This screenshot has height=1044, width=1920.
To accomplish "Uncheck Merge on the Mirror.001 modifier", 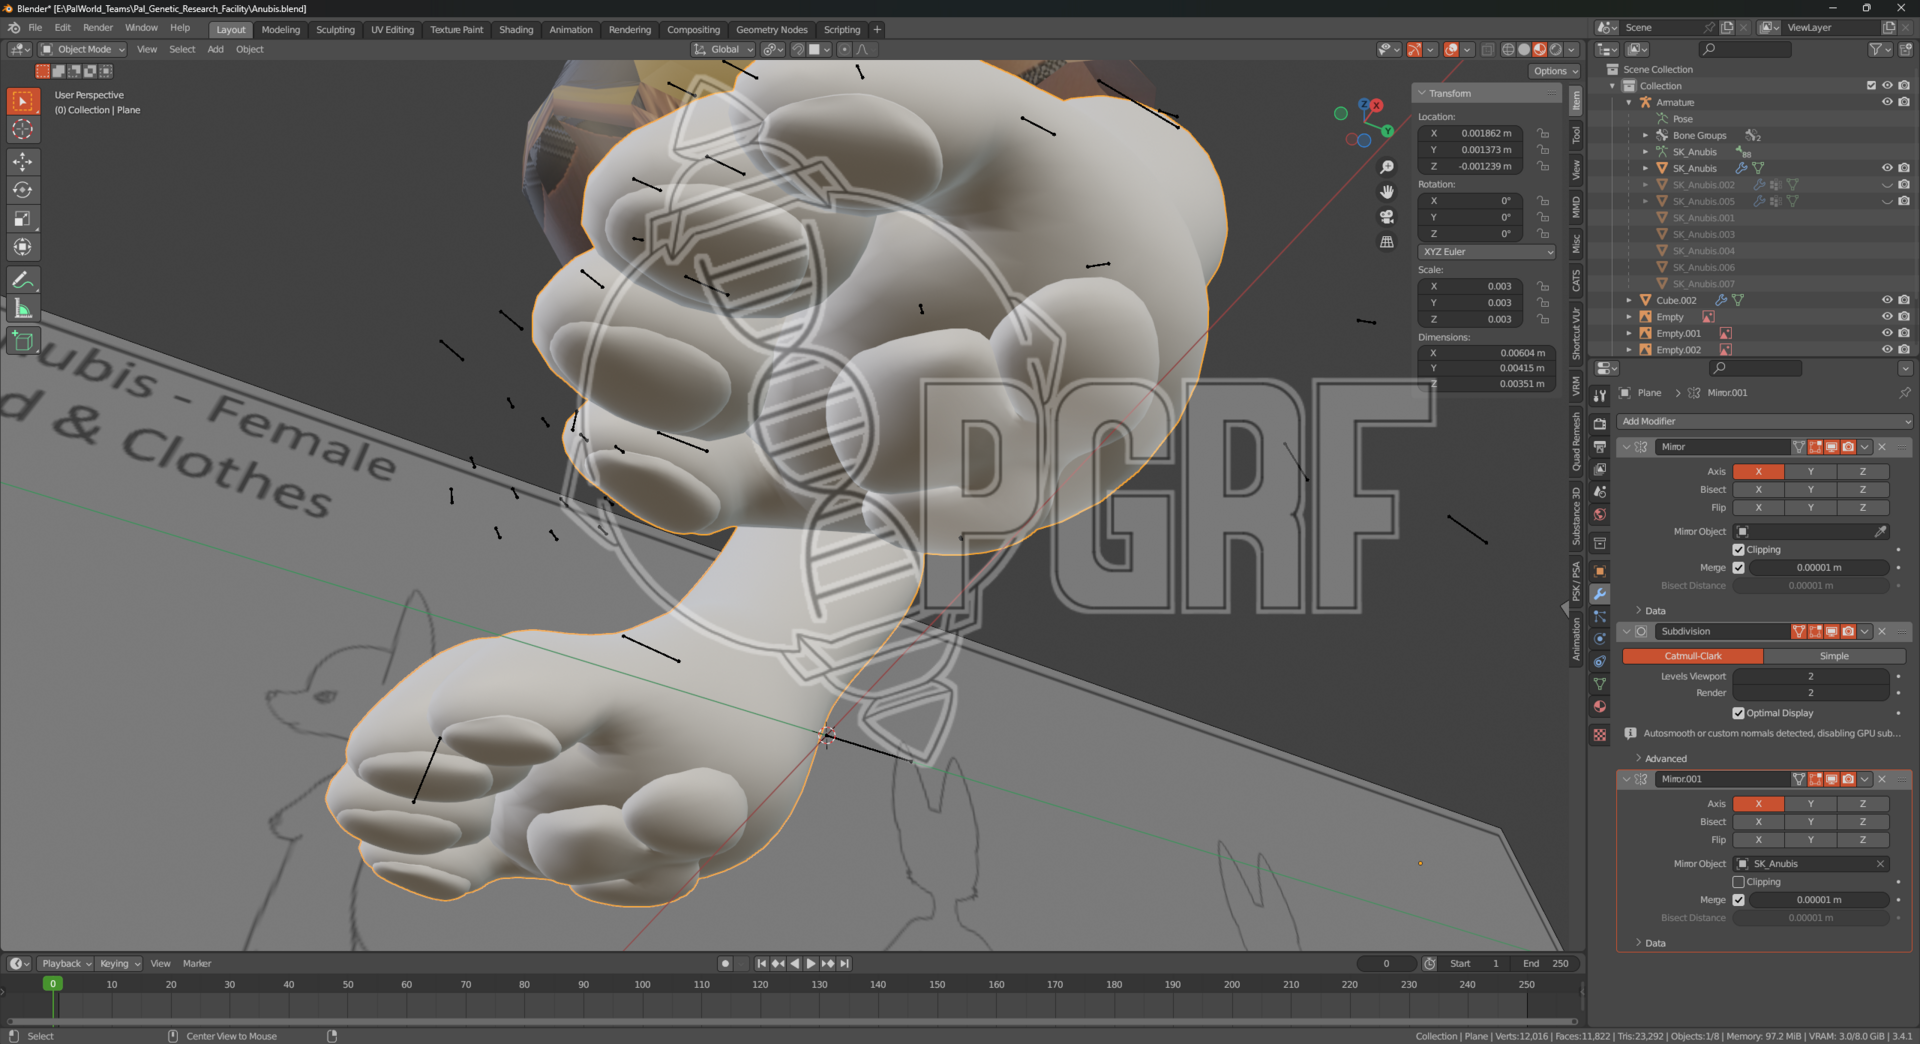I will click(x=1738, y=900).
